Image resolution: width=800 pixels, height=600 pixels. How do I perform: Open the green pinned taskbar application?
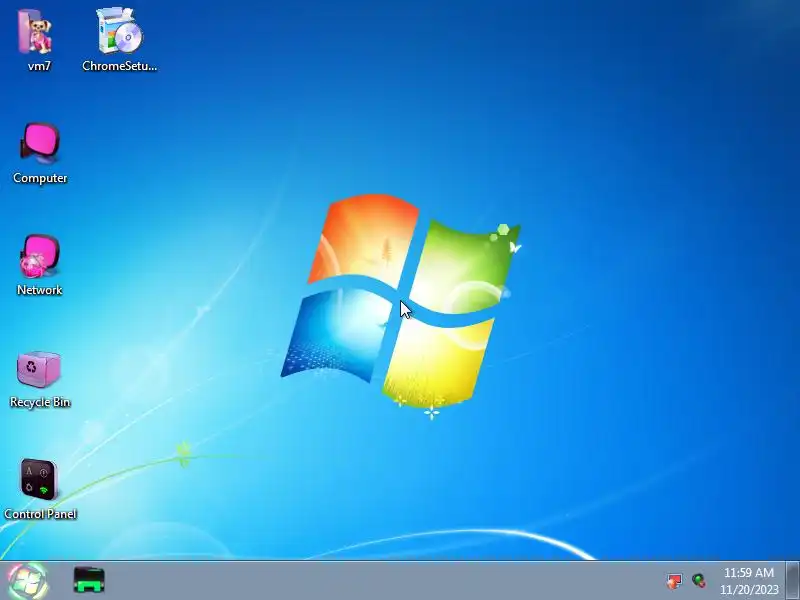click(x=89, y=580)
